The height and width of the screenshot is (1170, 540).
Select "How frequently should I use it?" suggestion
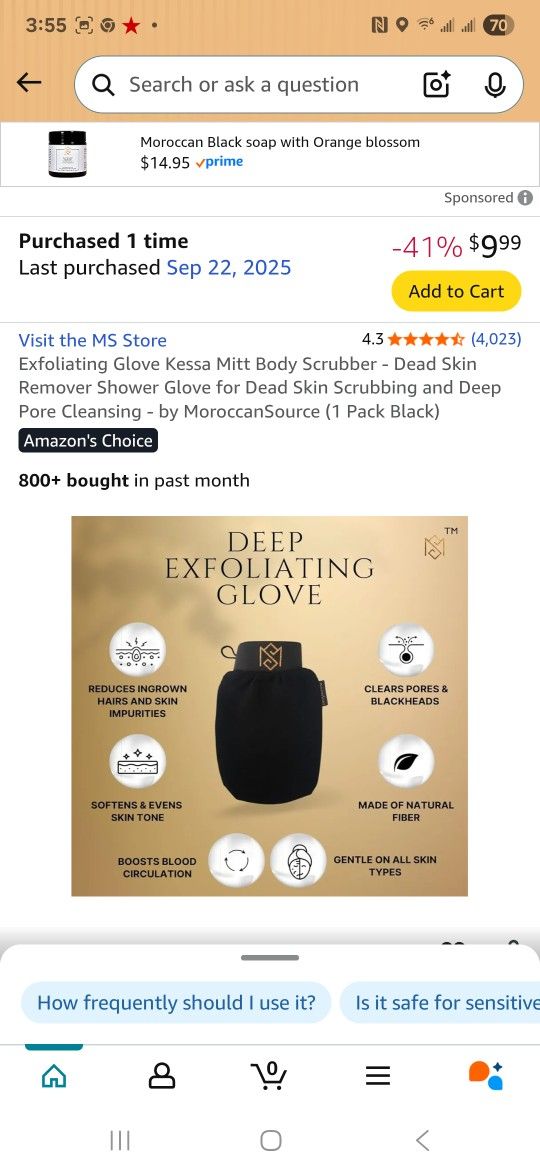(176, 1002)
